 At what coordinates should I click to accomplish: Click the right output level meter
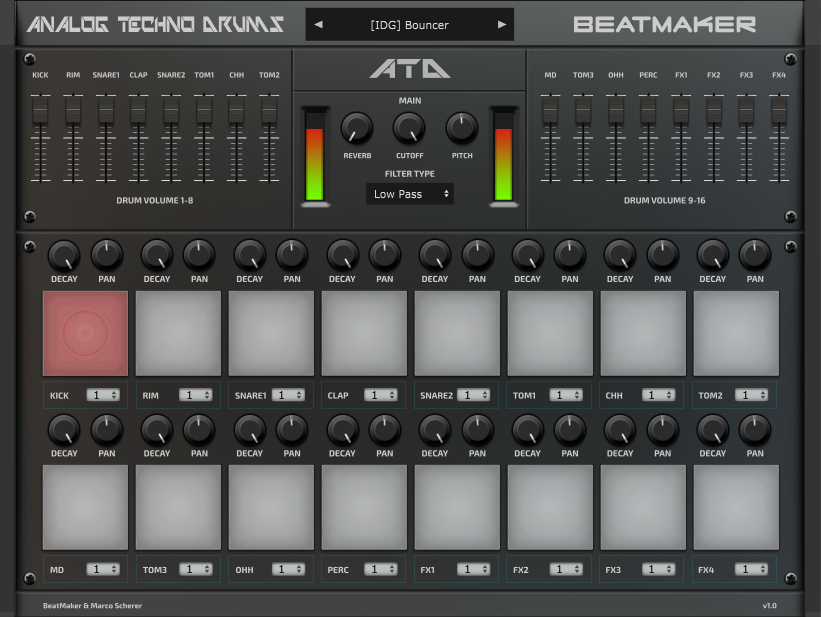(x=504, y=156)
